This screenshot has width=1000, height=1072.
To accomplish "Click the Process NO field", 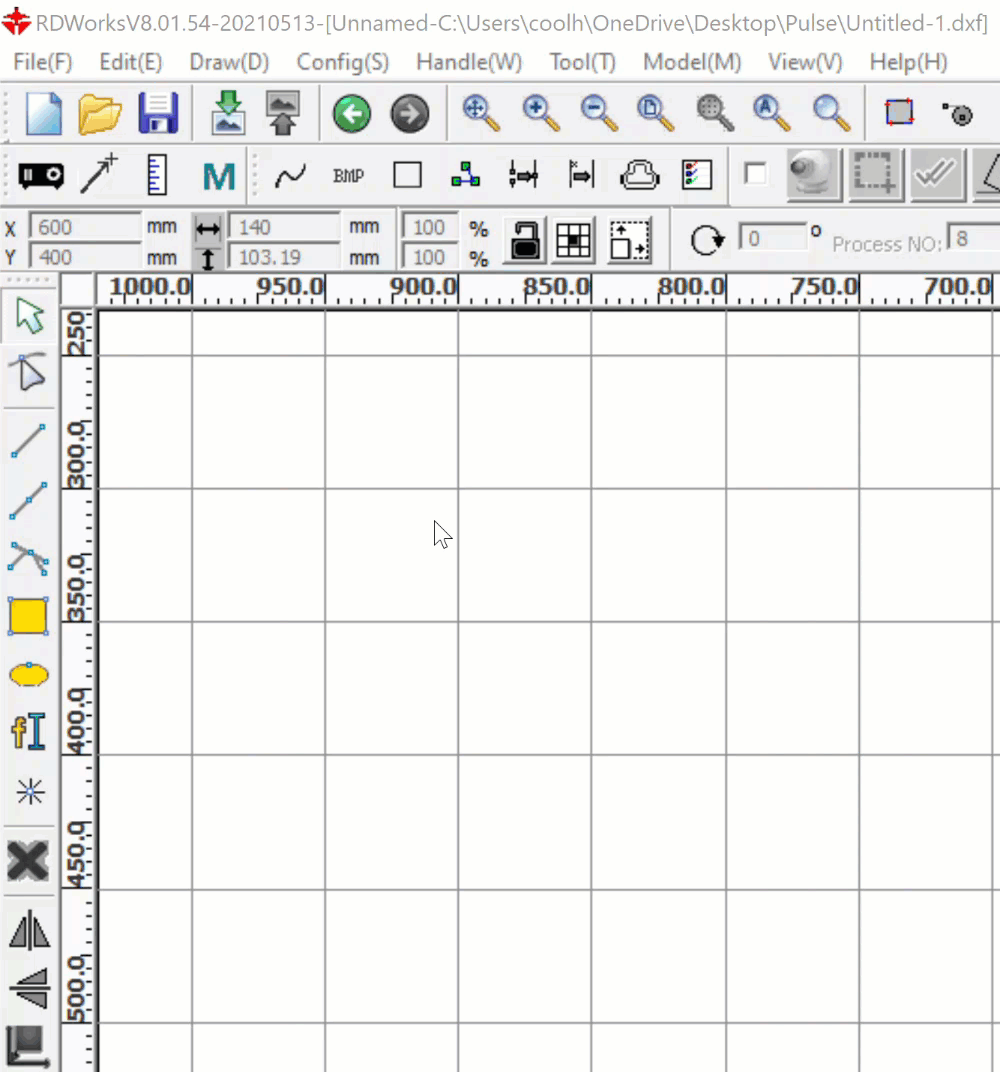I will coord(973,239).
